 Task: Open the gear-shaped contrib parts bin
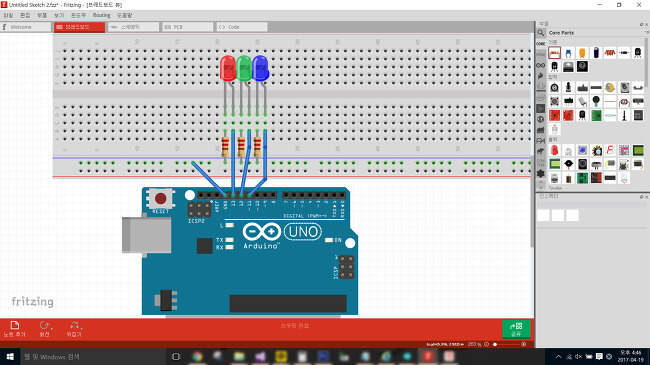coord(541,173)
